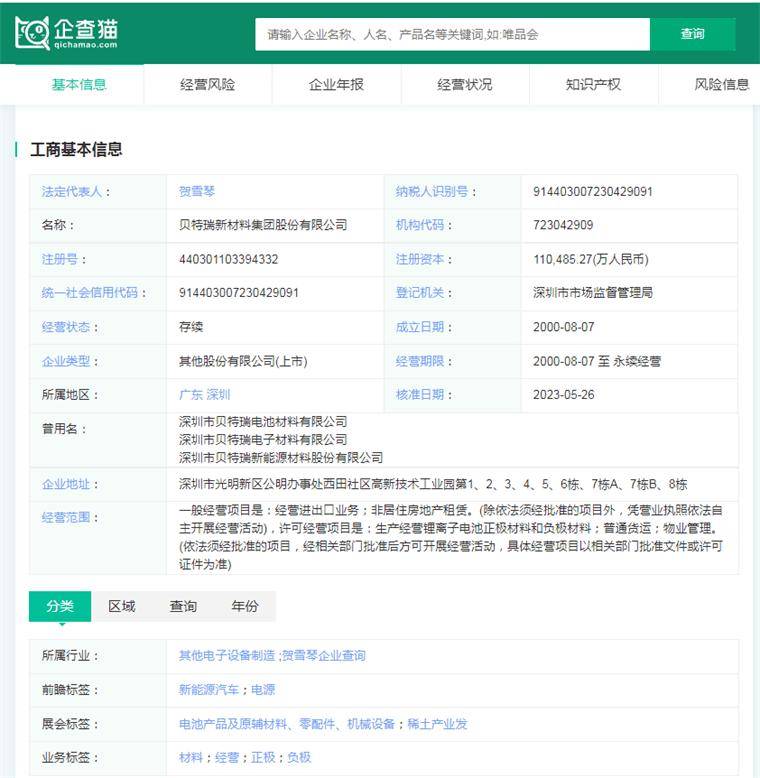Select the 工商基本信息 section heading

click(x=76, y=149)
